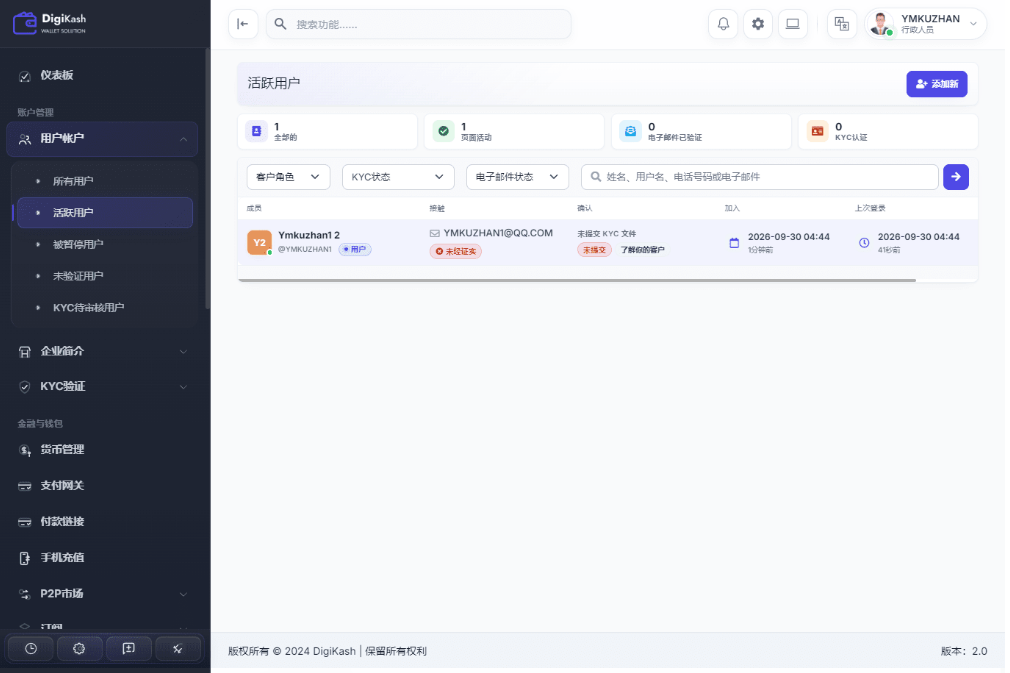Open 仪表板 dashboard in sidebar
The width and height of the screenshot is (1010, 673).
point(57,75)
